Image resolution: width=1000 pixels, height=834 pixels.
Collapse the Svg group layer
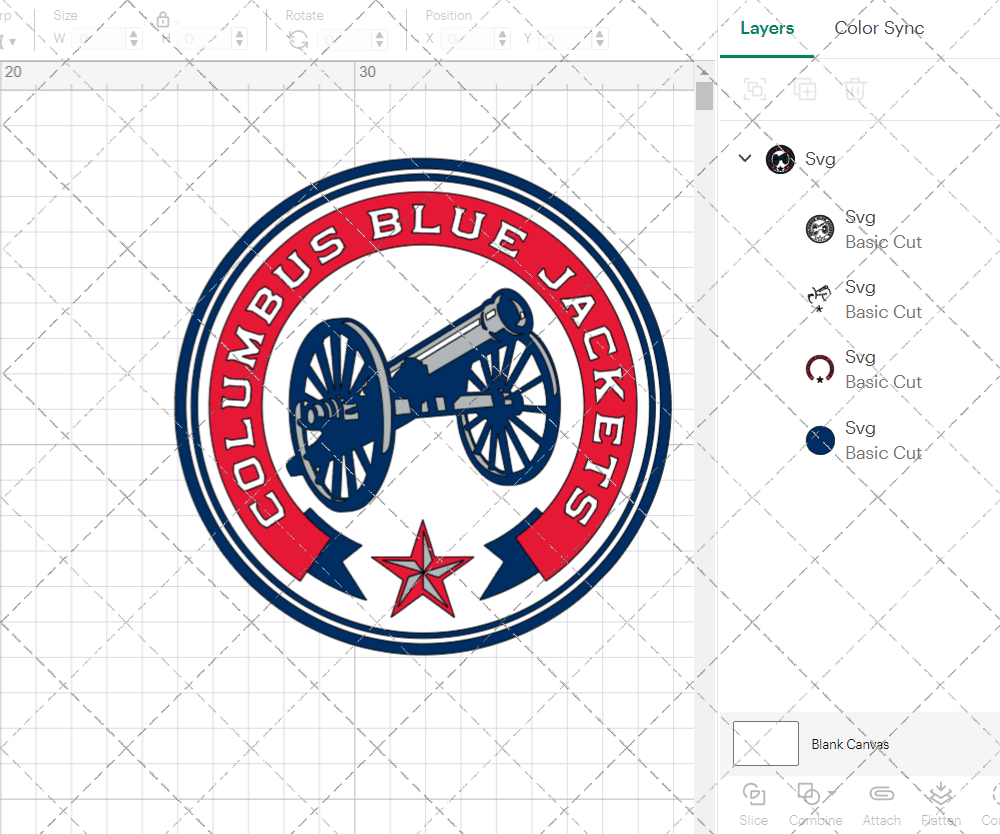pos(745,158)
